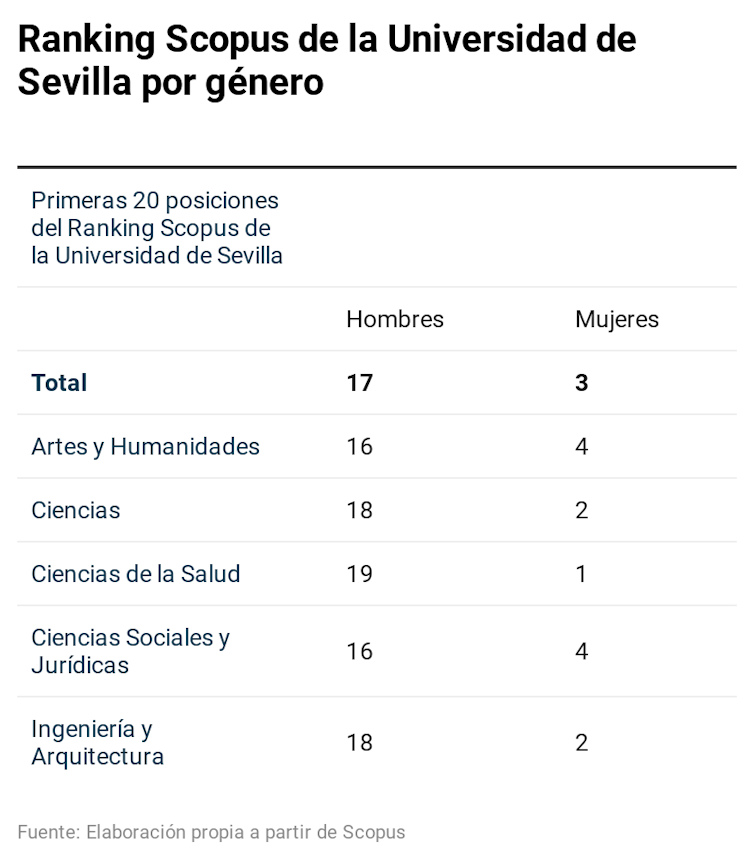Click the Total Mujeres value 3
This screenshot has height=861, width=754.
point(581,383)
